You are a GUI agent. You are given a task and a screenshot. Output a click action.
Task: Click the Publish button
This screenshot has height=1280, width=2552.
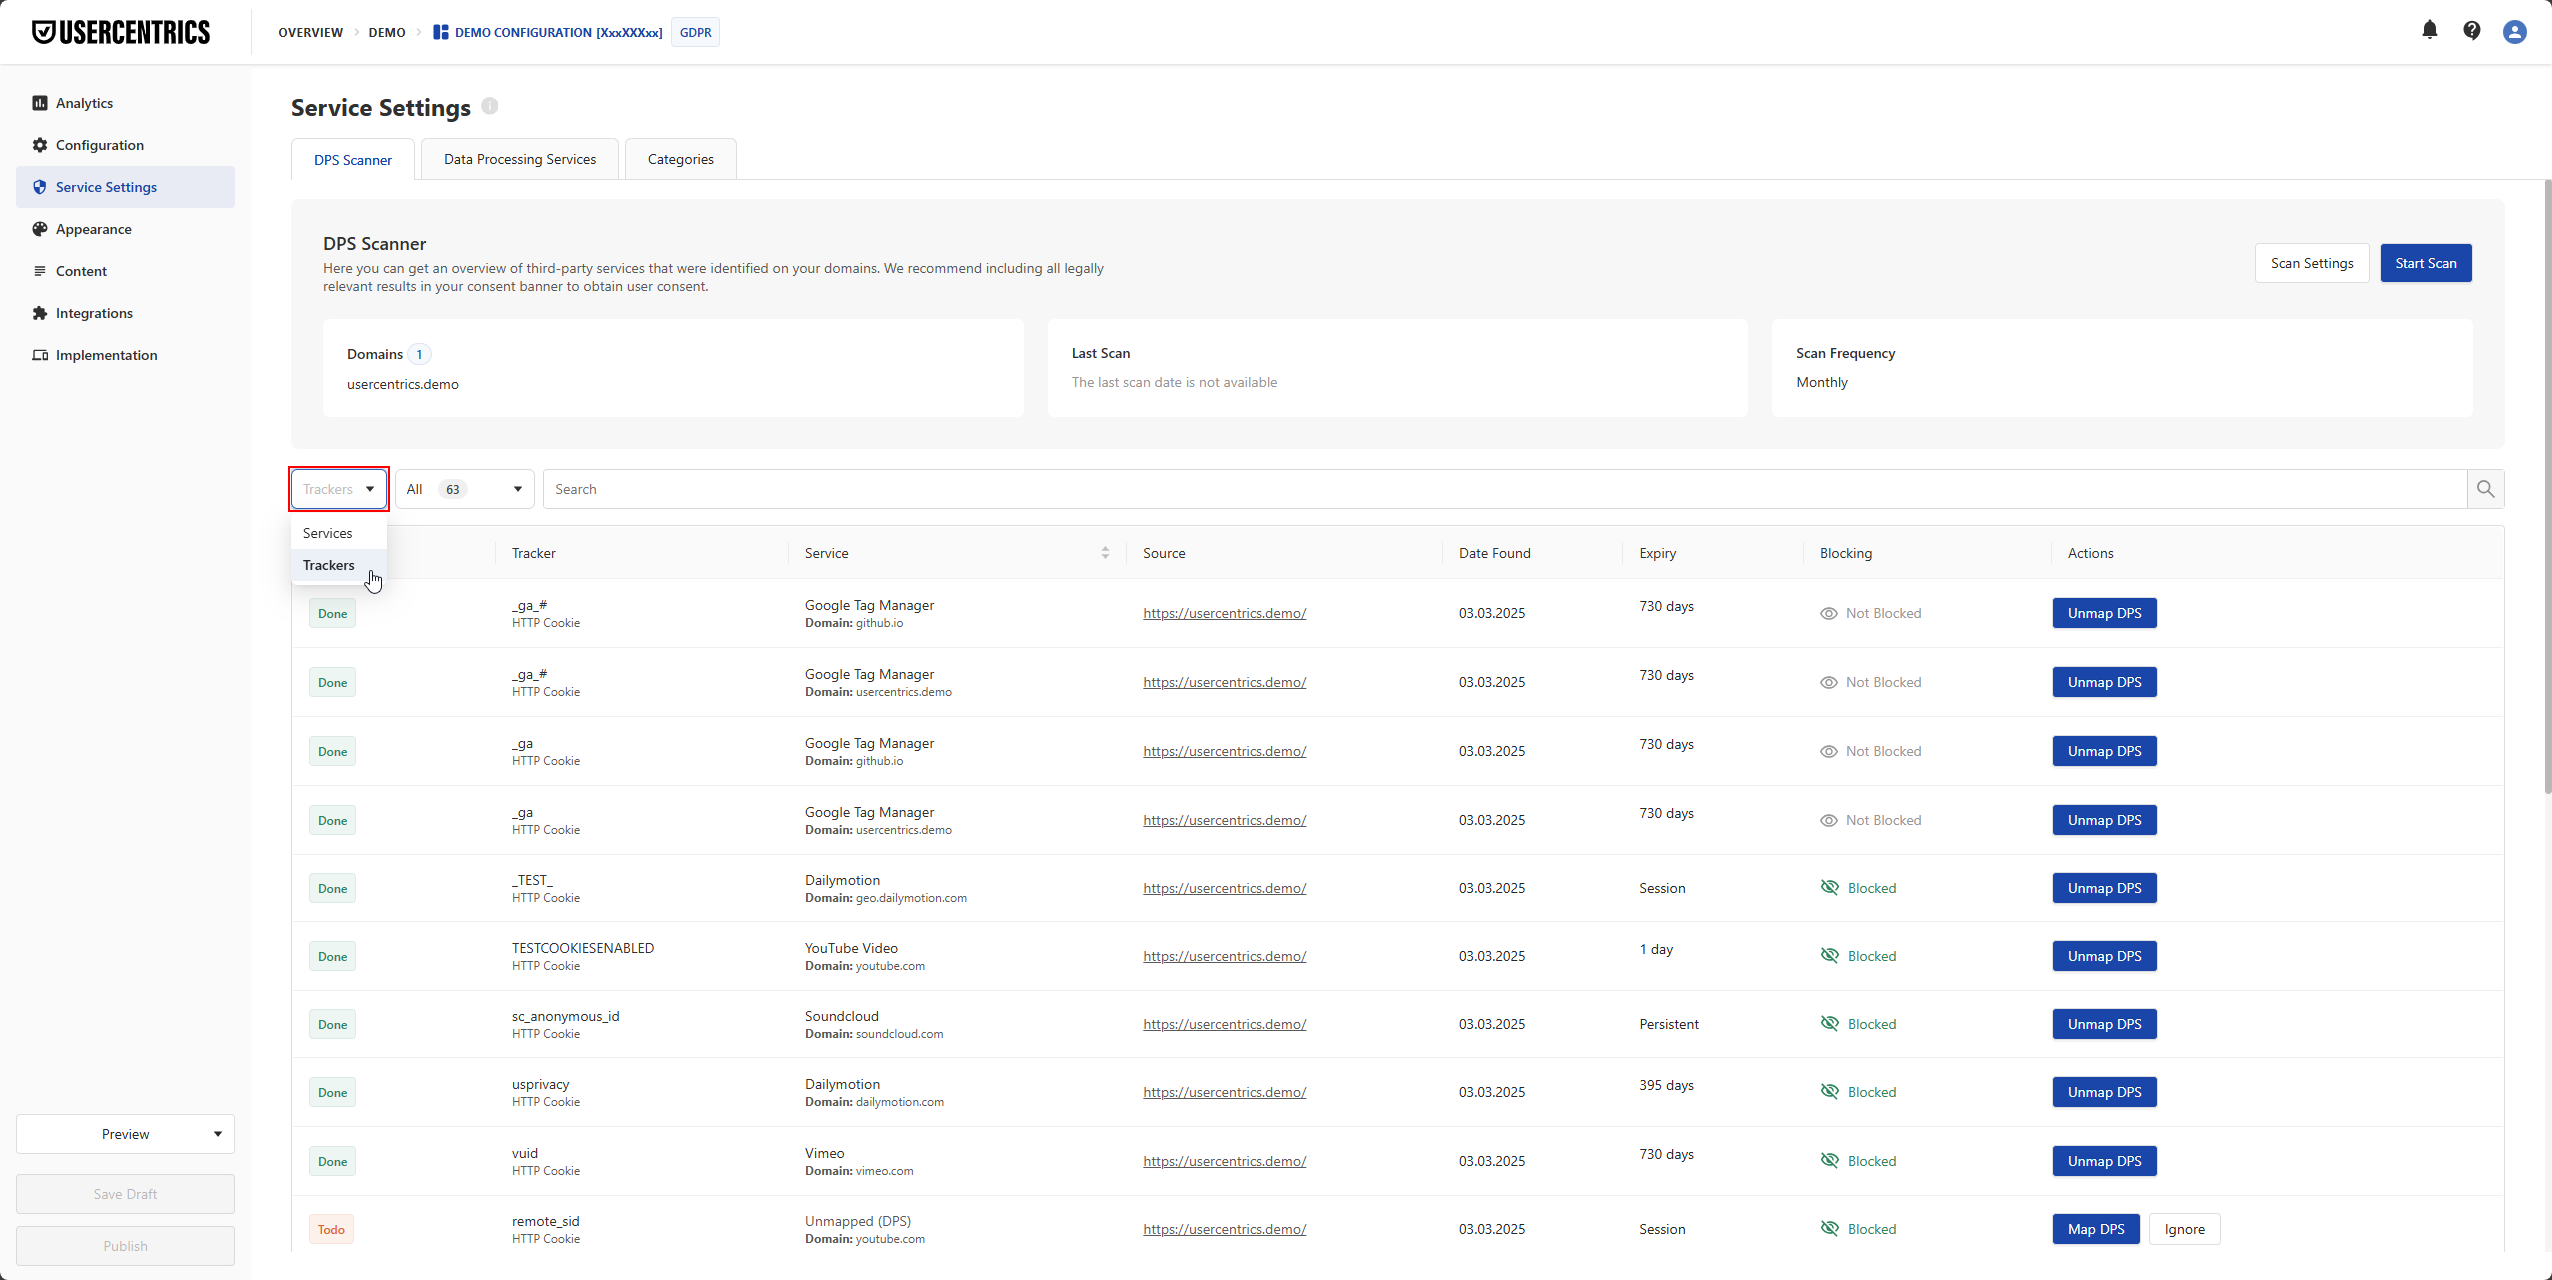coord(125,1246)
